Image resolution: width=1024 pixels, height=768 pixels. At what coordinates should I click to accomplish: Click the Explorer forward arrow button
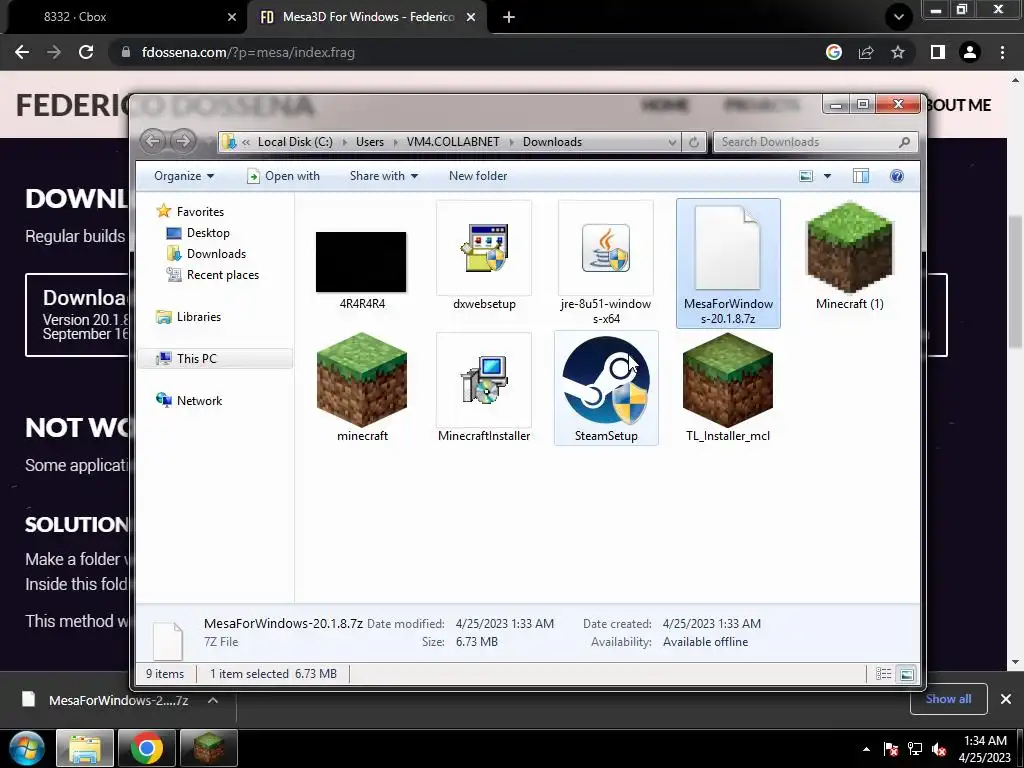pyautogui.click(x=183, y=141)
